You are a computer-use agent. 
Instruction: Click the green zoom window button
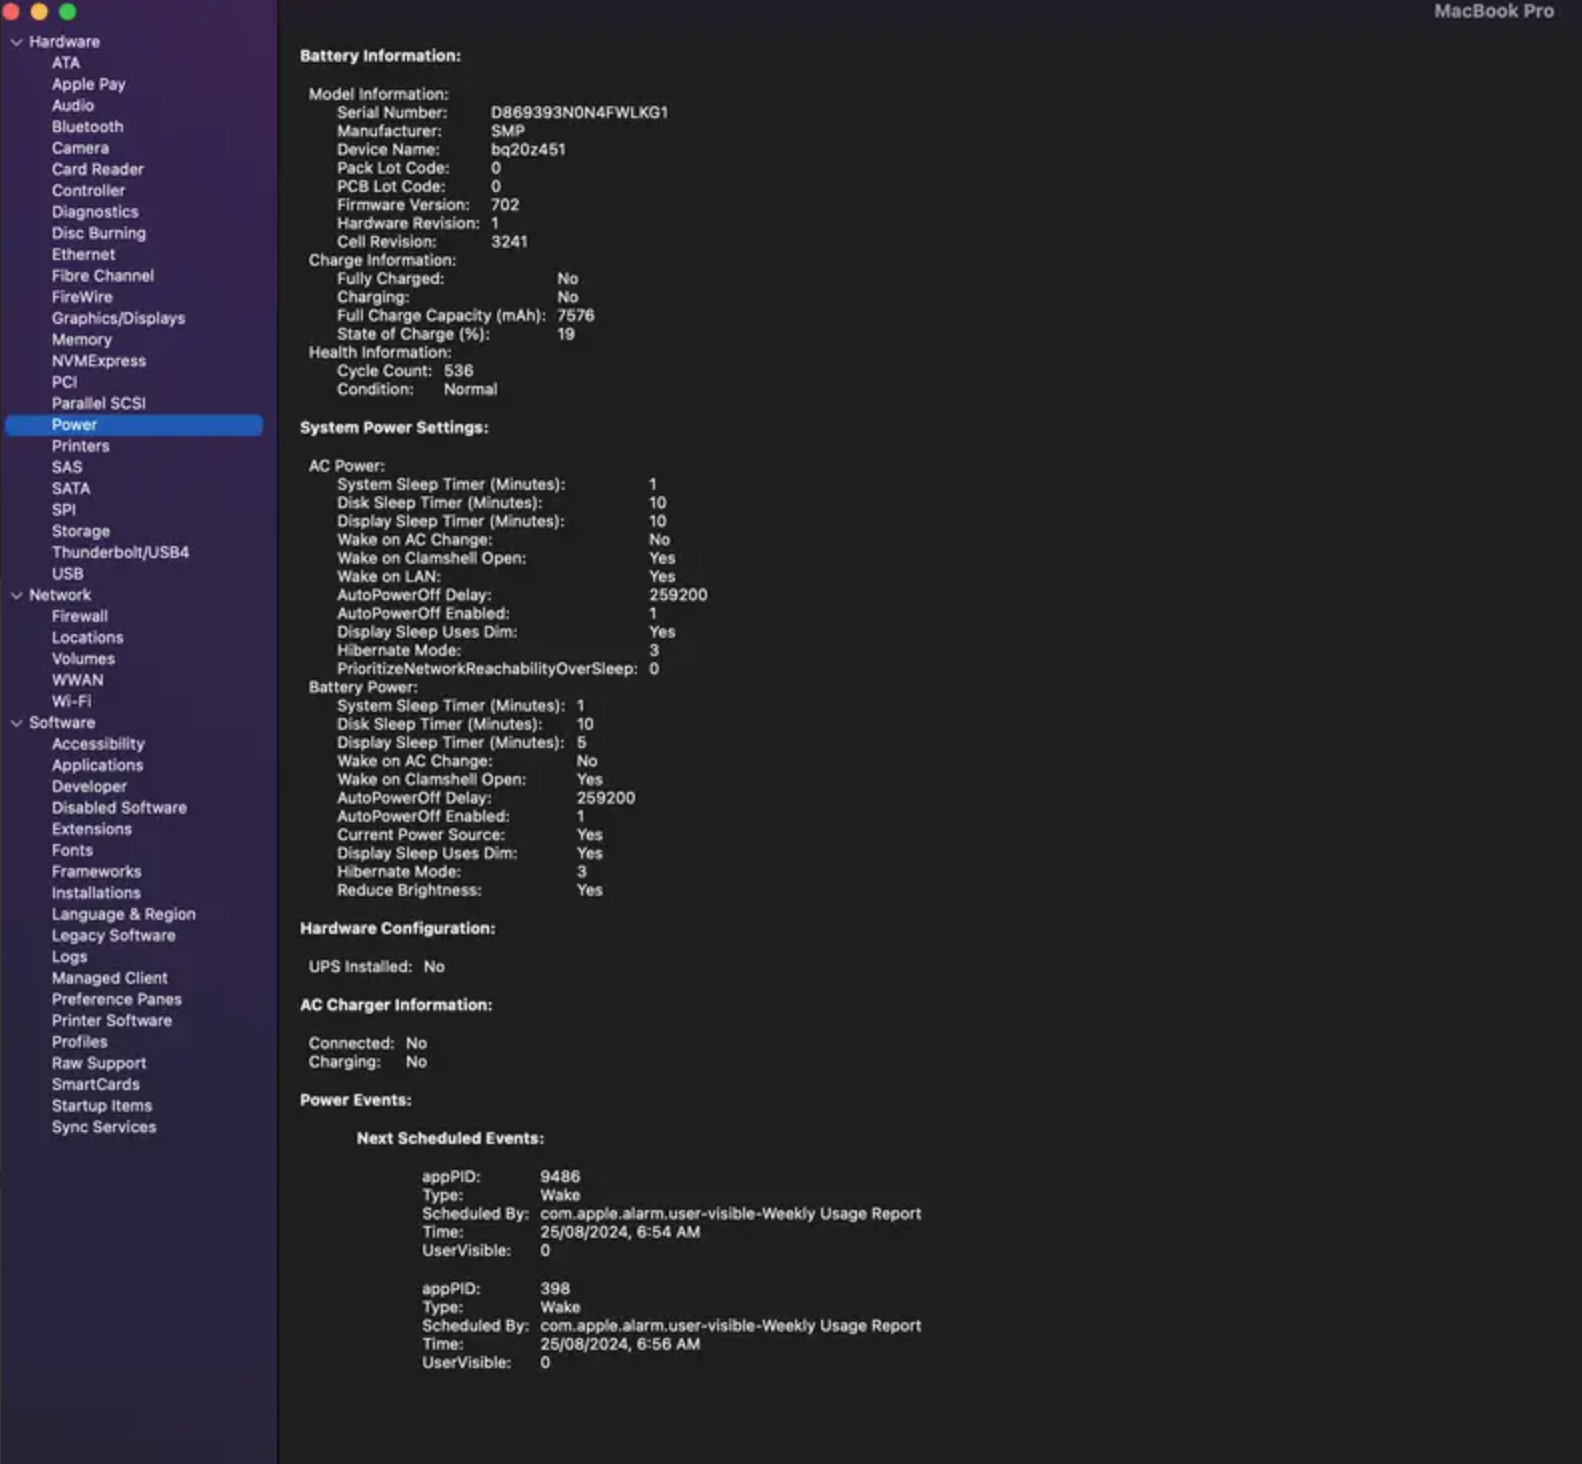(68, 11)
